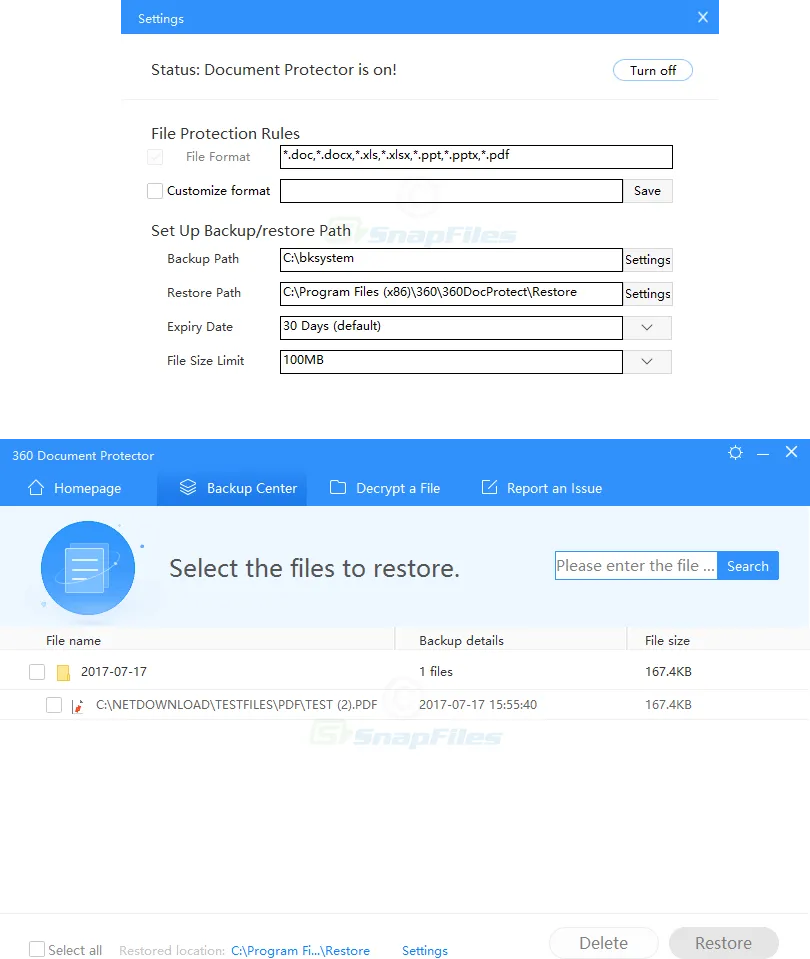
Task: Open Settings for the Backup Path
Action: [647, 260]
